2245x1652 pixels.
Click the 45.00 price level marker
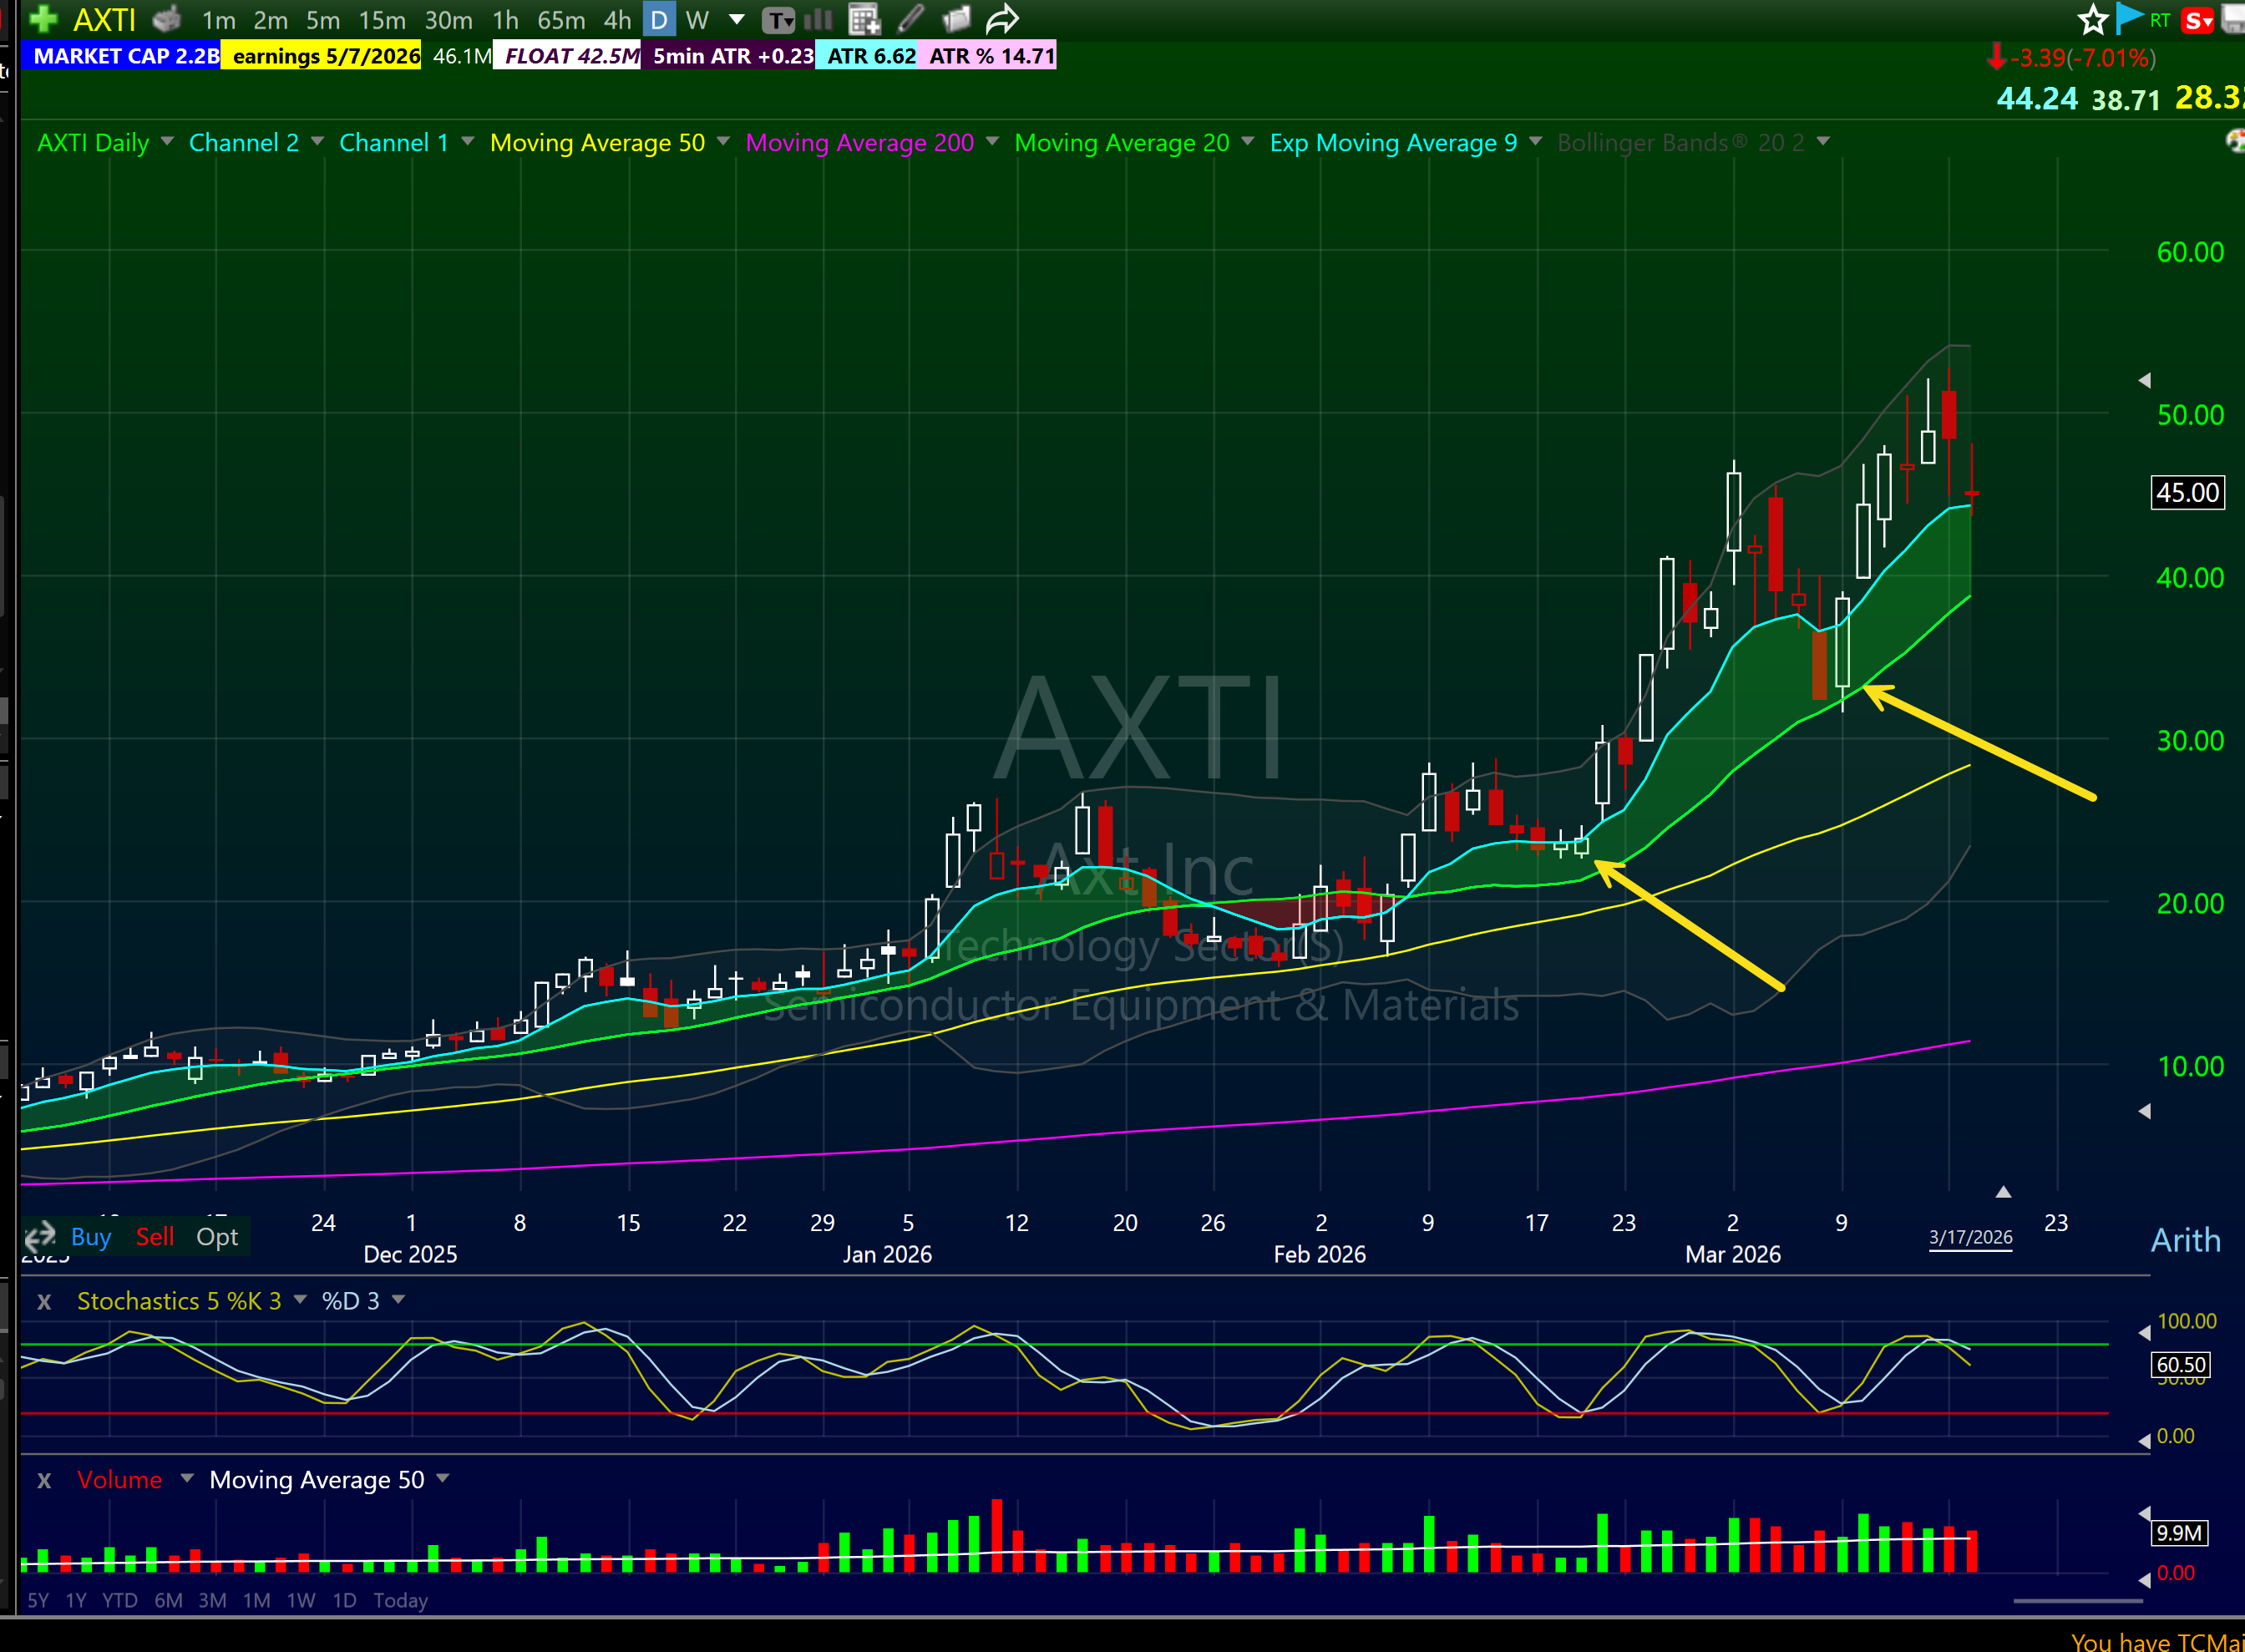click(x=2187, y=493)
